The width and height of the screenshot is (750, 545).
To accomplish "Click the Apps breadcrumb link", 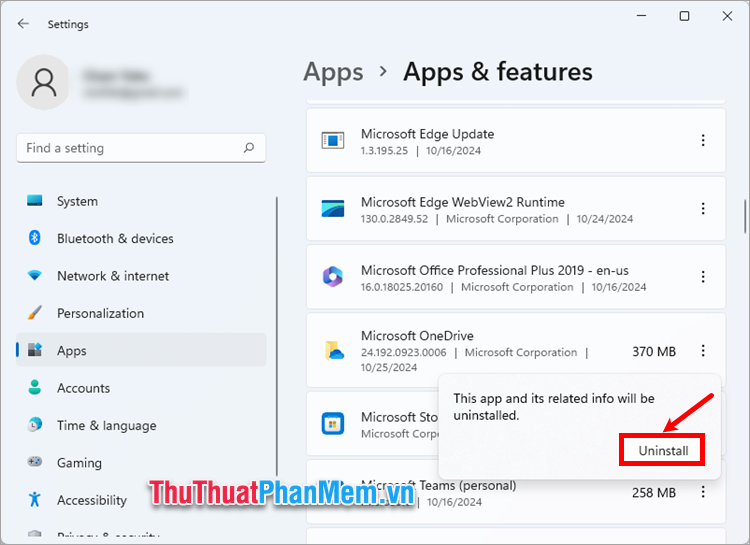I will pyautogui.click(x=333, y=72).
